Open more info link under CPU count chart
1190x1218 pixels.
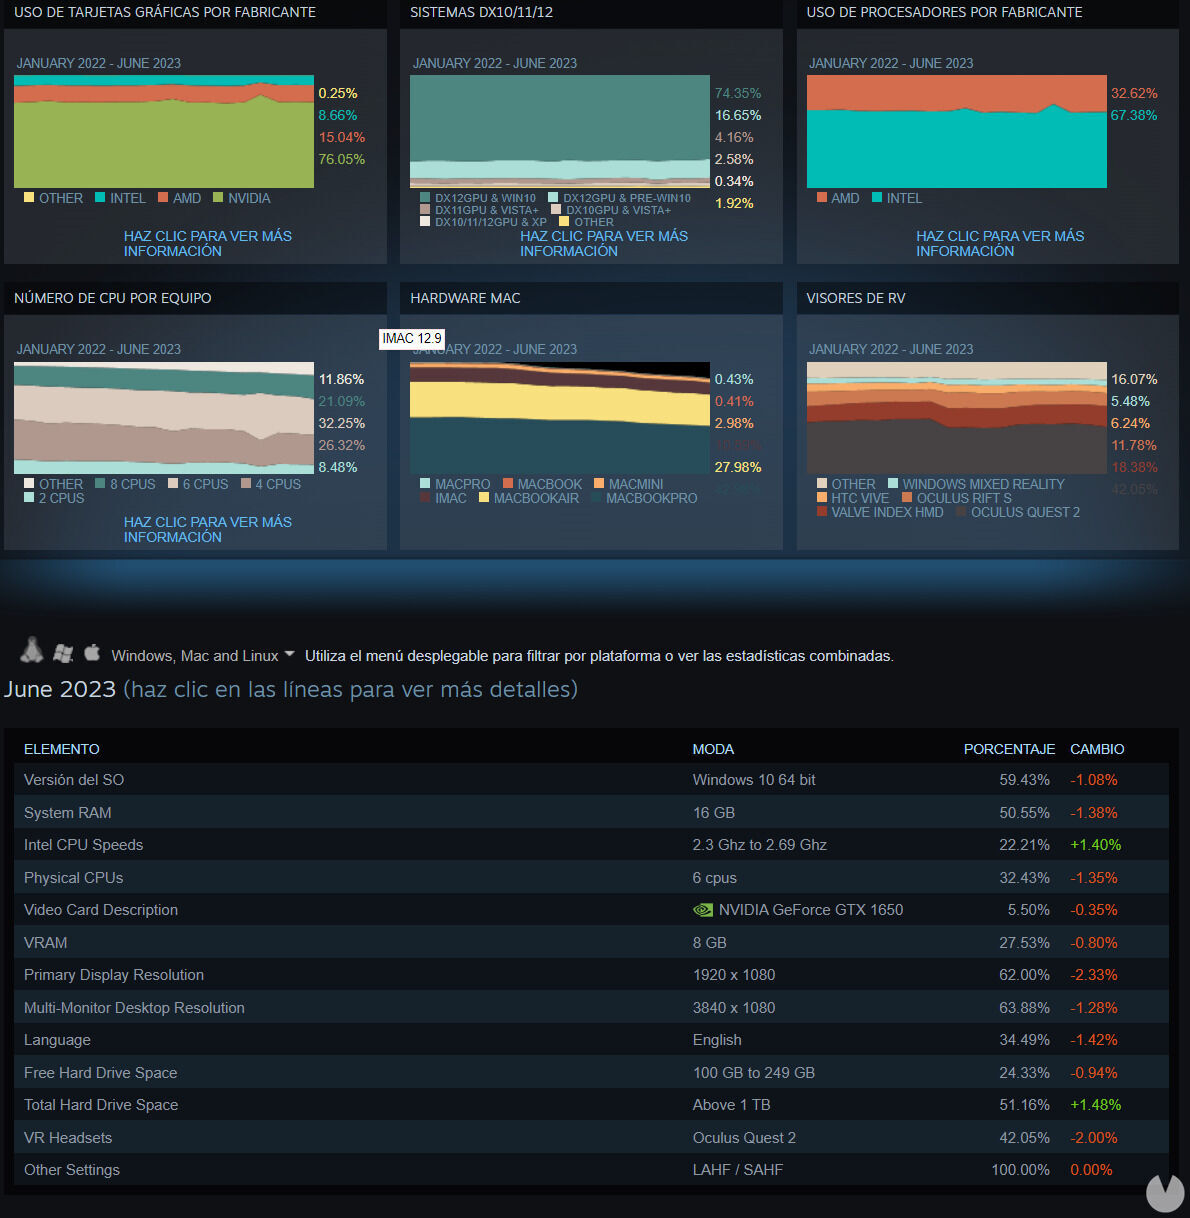point(207,530)
